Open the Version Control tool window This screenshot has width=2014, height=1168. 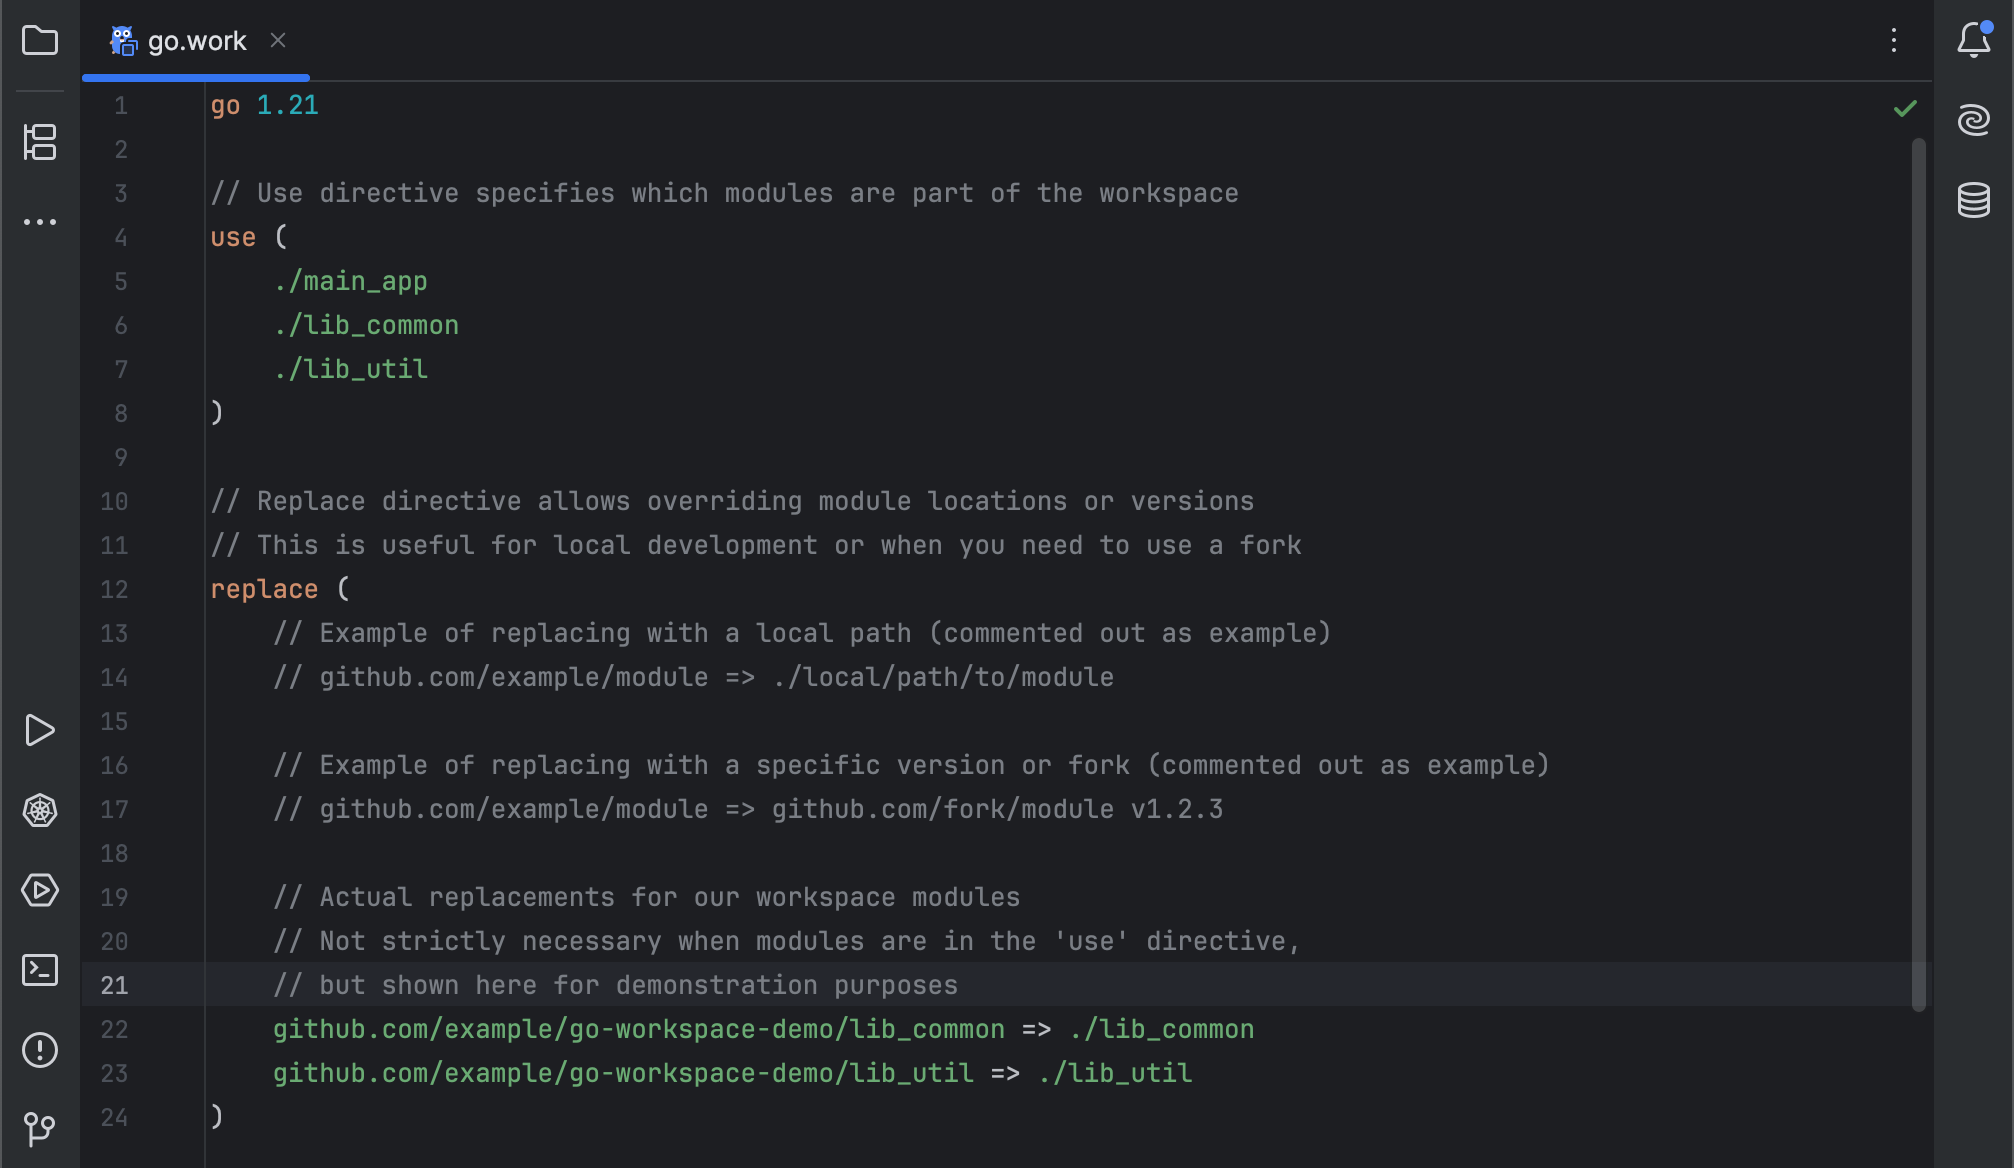(x=39, y=1130)
